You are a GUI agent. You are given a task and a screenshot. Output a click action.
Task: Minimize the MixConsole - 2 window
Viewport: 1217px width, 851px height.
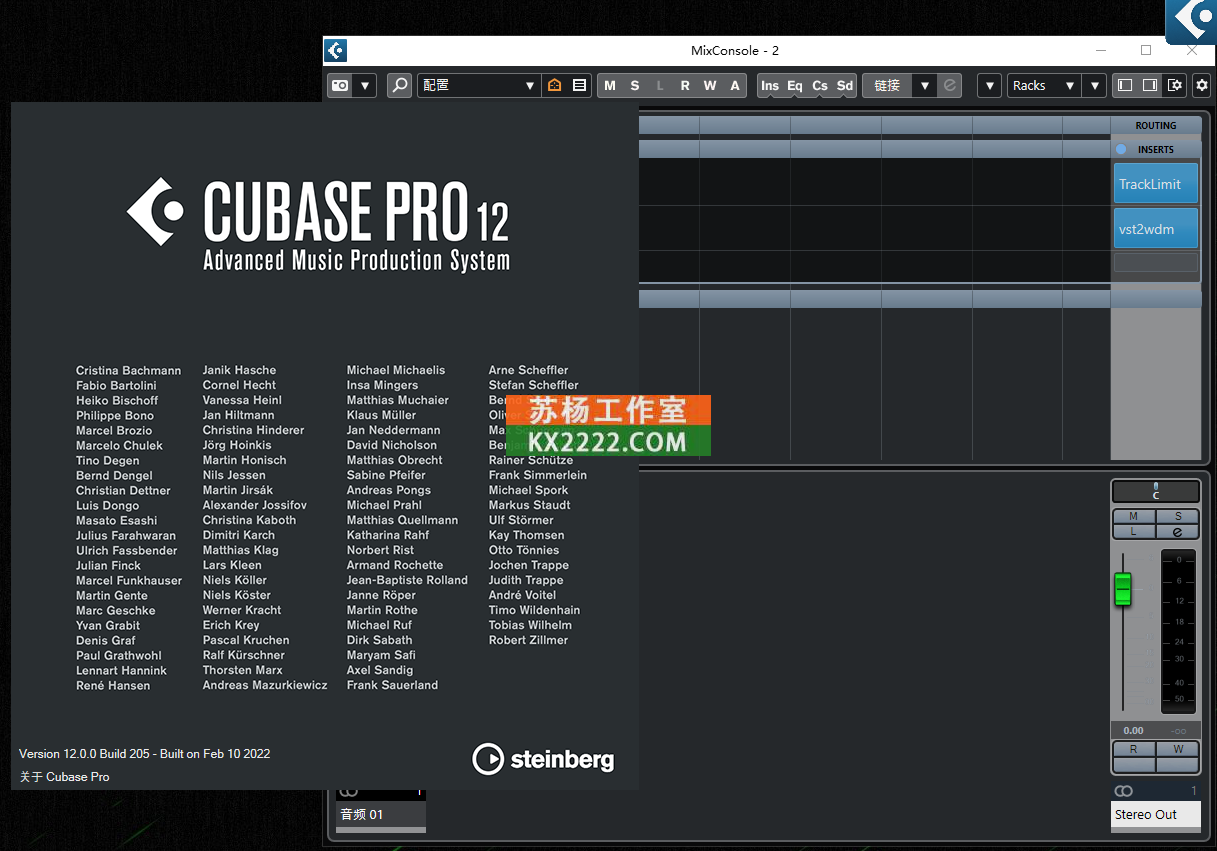1101,50
